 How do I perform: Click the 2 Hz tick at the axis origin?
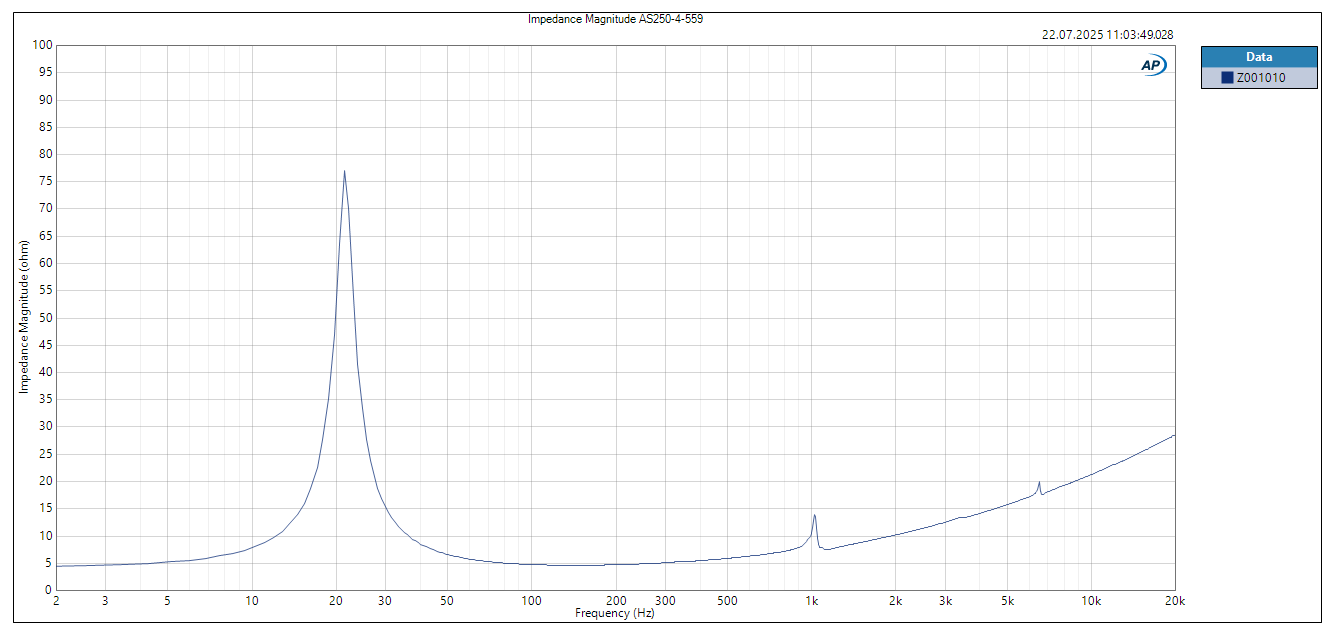point(56,599)
